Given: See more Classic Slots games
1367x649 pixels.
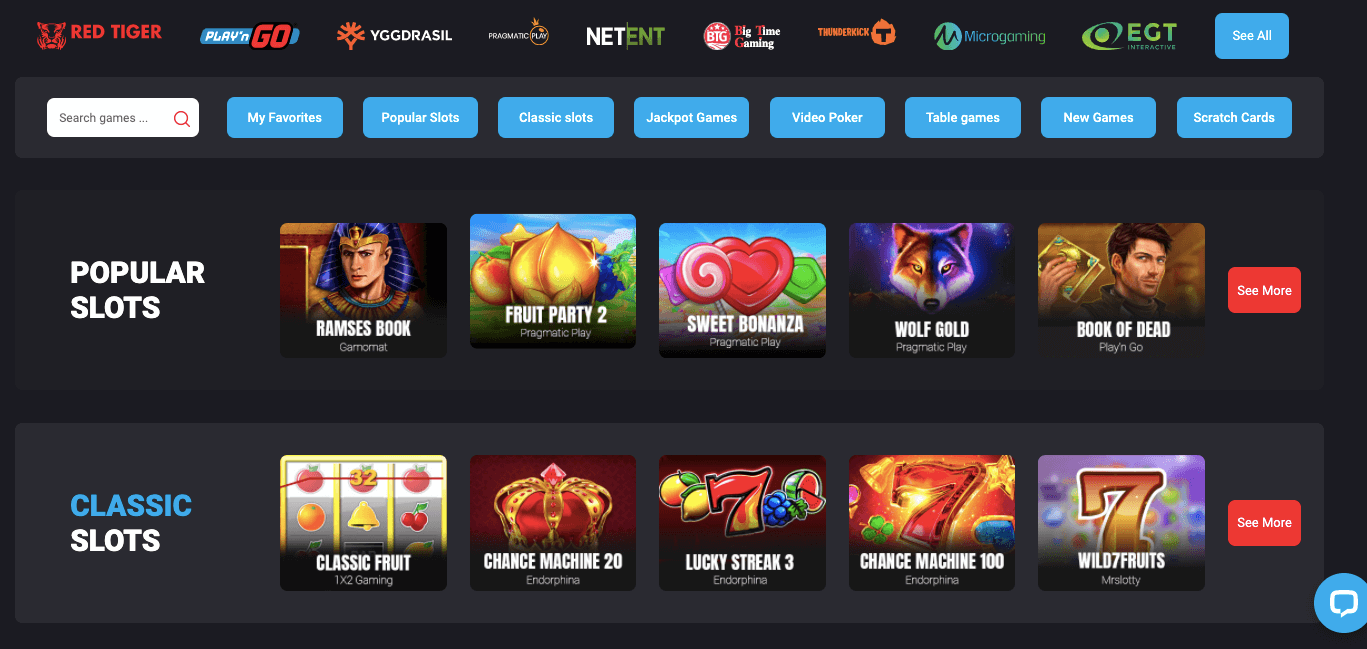Looking at the screenshot, I should [1264, 522].
